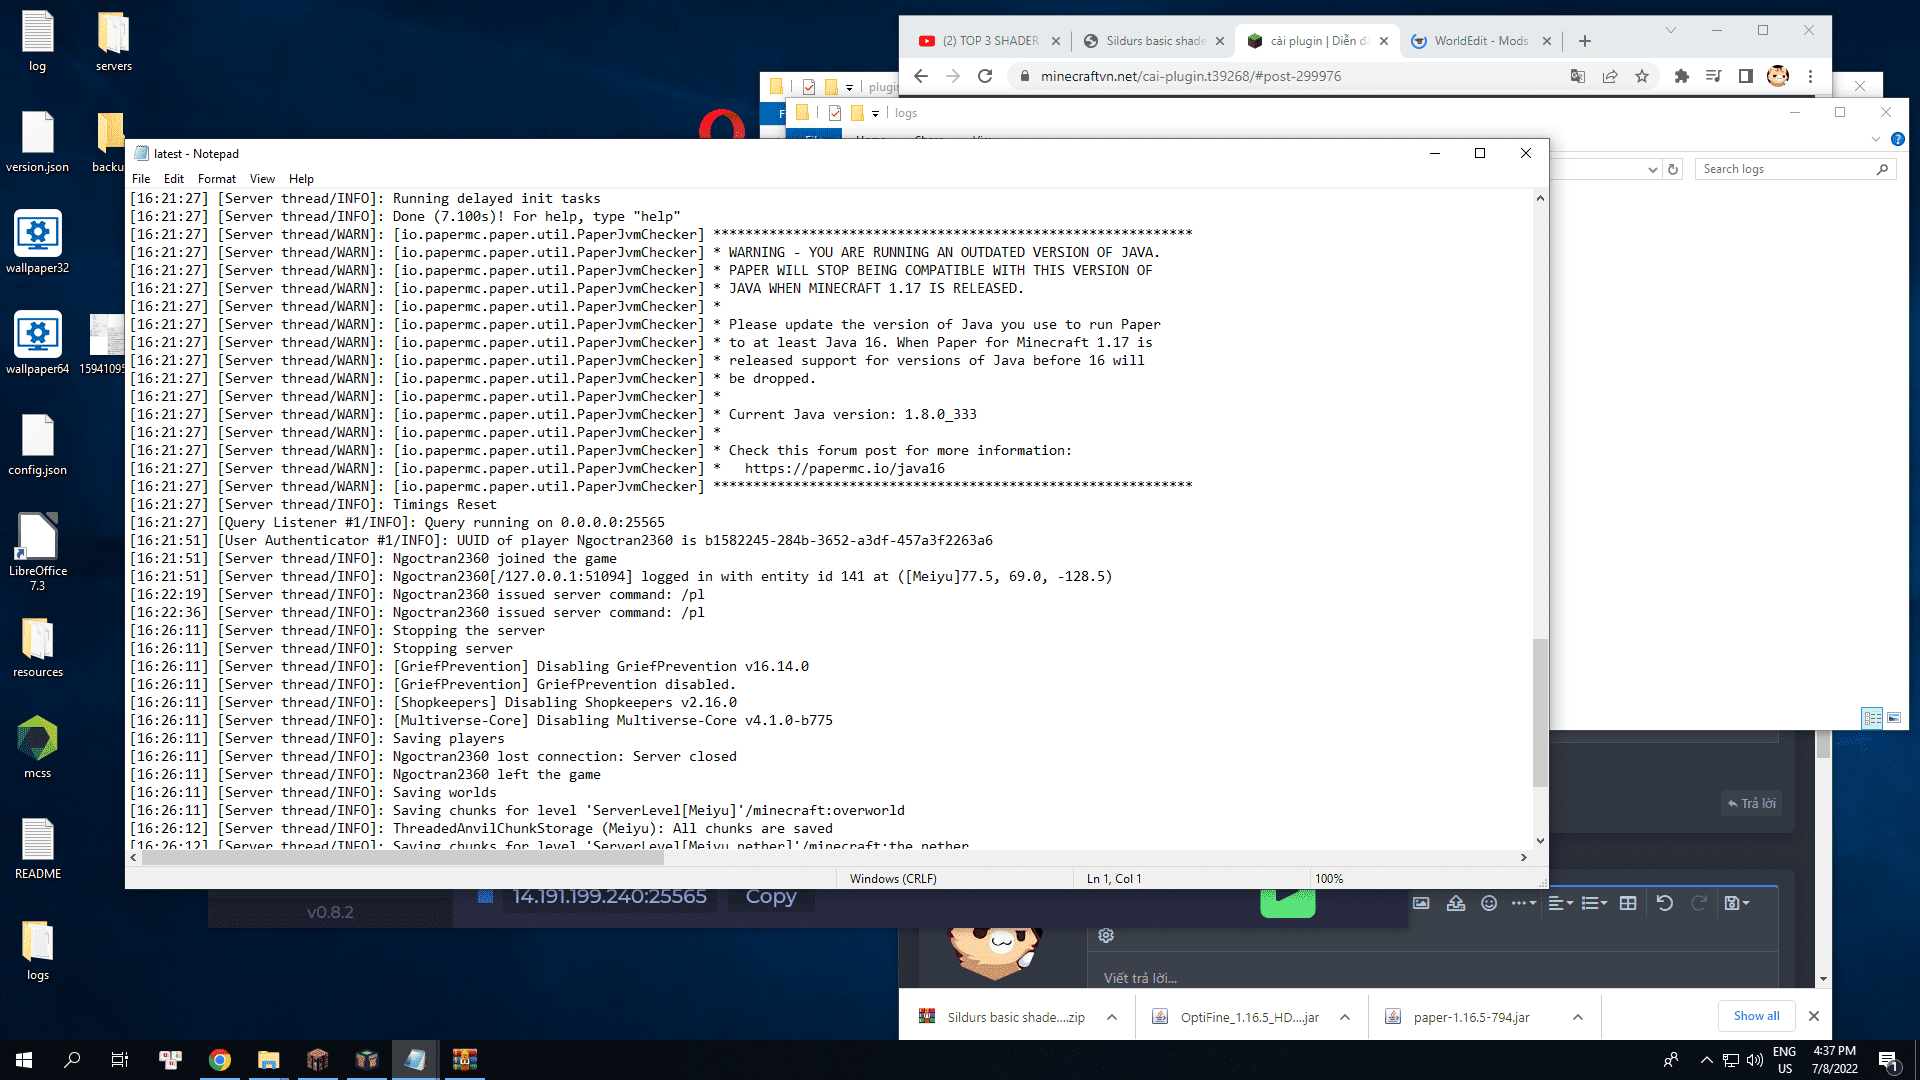The image size is (1920, 1080).
Task: Click the Translate page icon in address bar
Action: (1578, 76)
